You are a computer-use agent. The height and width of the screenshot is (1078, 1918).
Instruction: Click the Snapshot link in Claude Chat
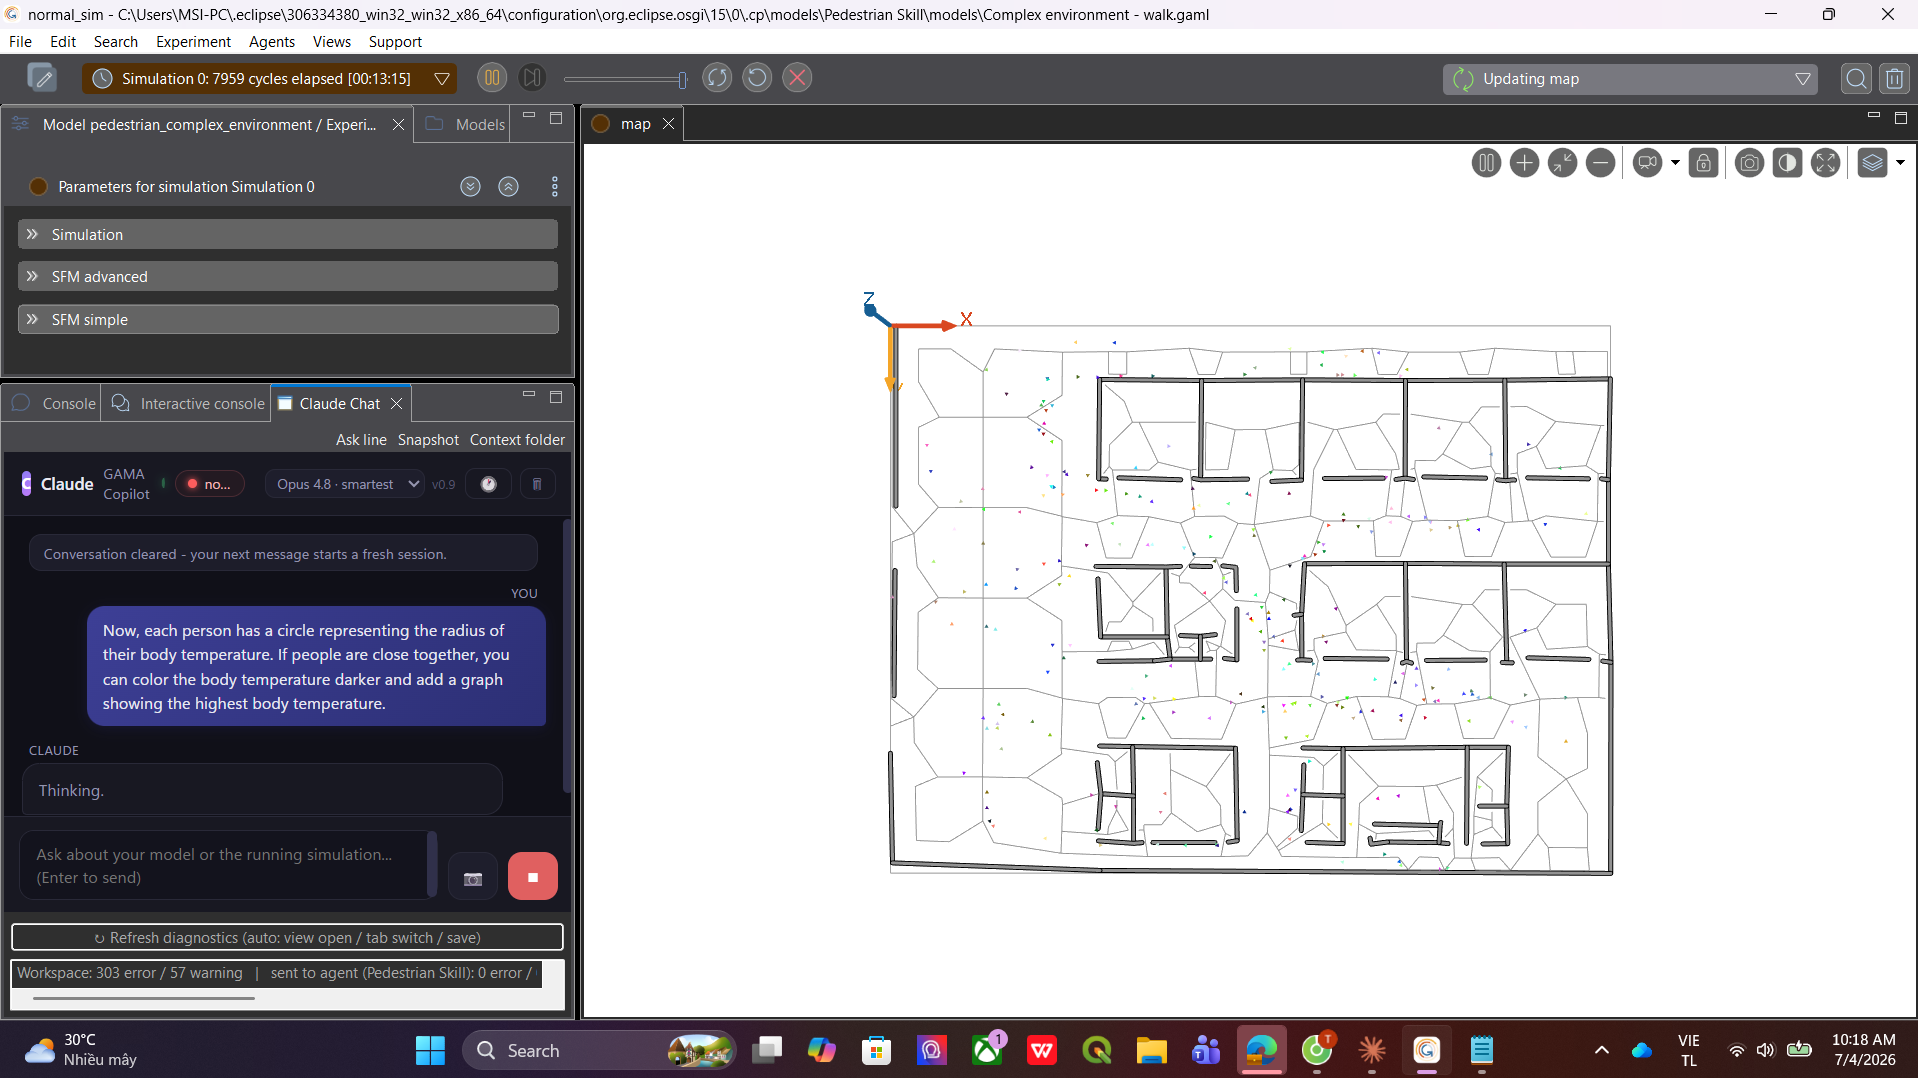click(x=428, y=439)
